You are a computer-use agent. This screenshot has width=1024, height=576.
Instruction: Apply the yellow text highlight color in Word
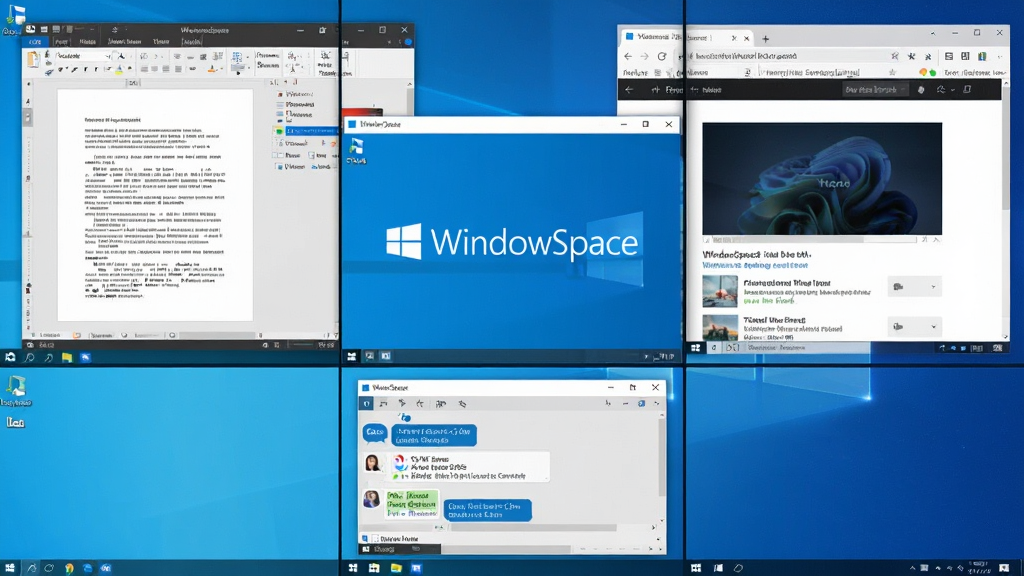pyautogui.click(x=120, y=69)
